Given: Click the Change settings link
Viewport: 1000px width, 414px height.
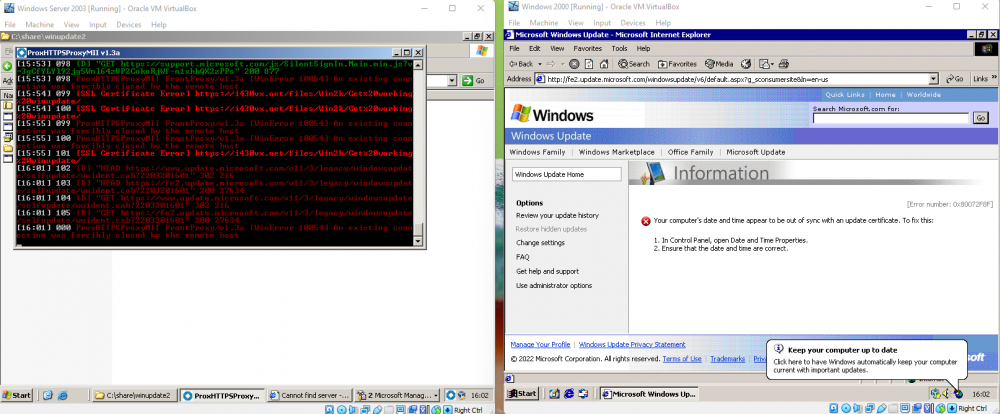Looking at the screenshot, I should [540, 243].
